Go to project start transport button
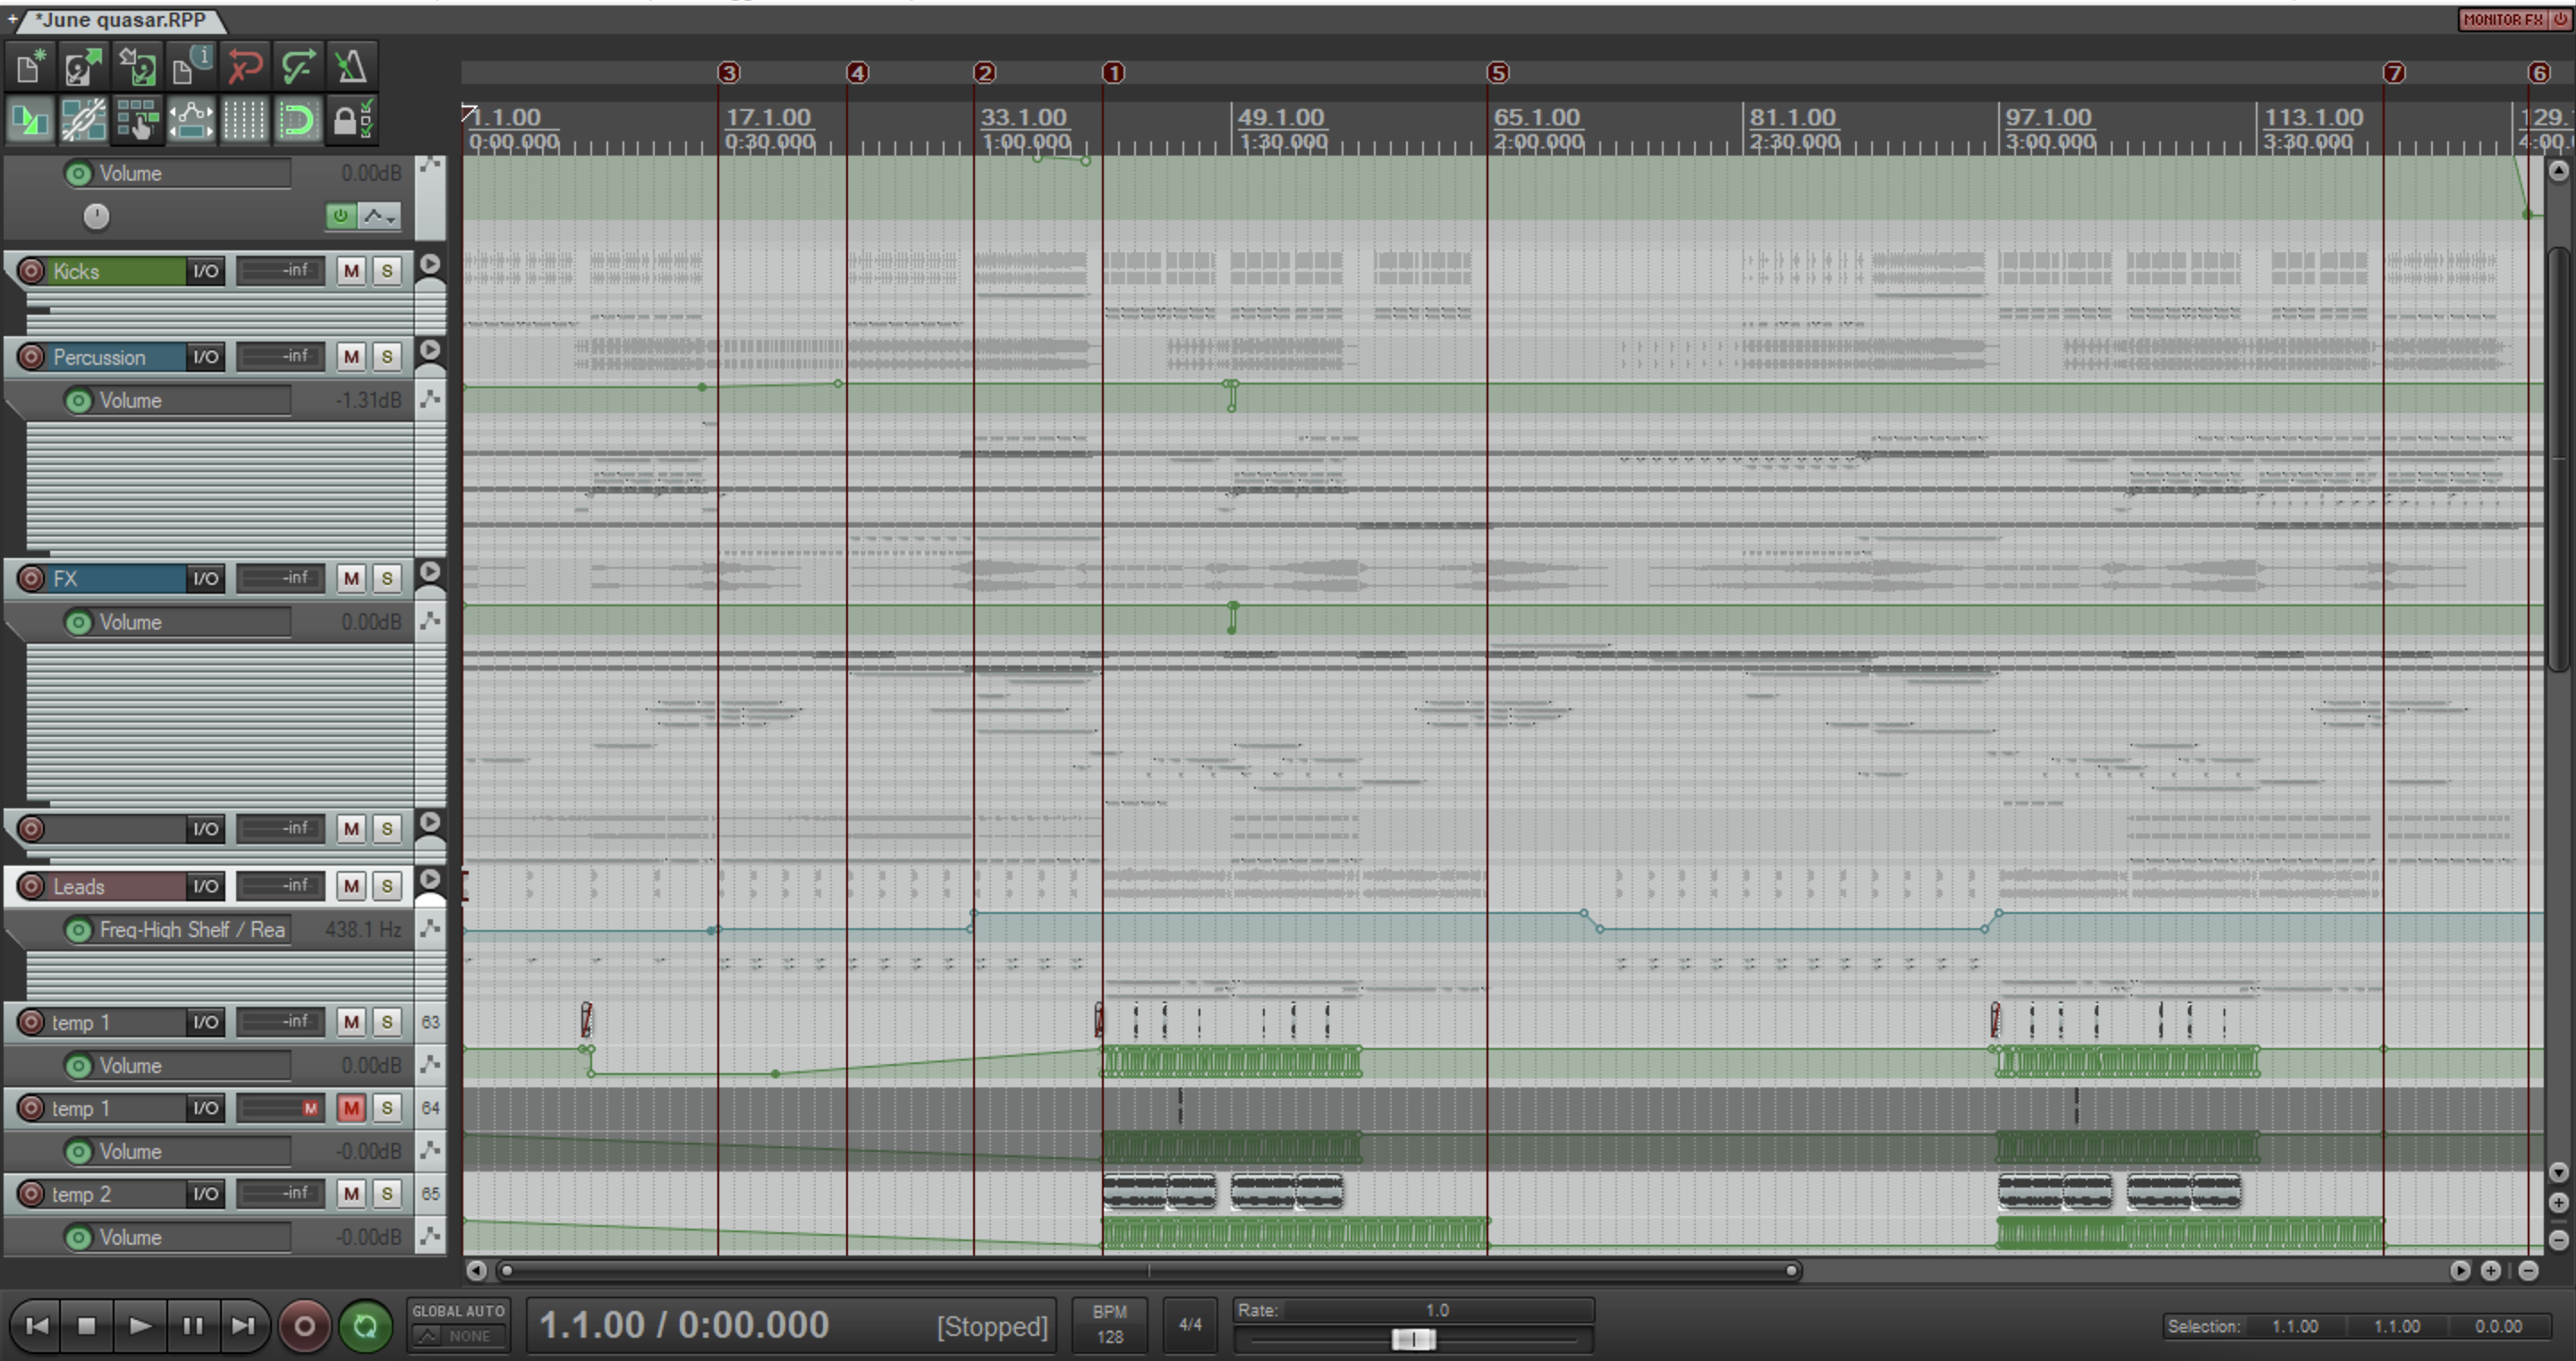Screen dimensions: 2576x1361 [x=36, y=1326]
